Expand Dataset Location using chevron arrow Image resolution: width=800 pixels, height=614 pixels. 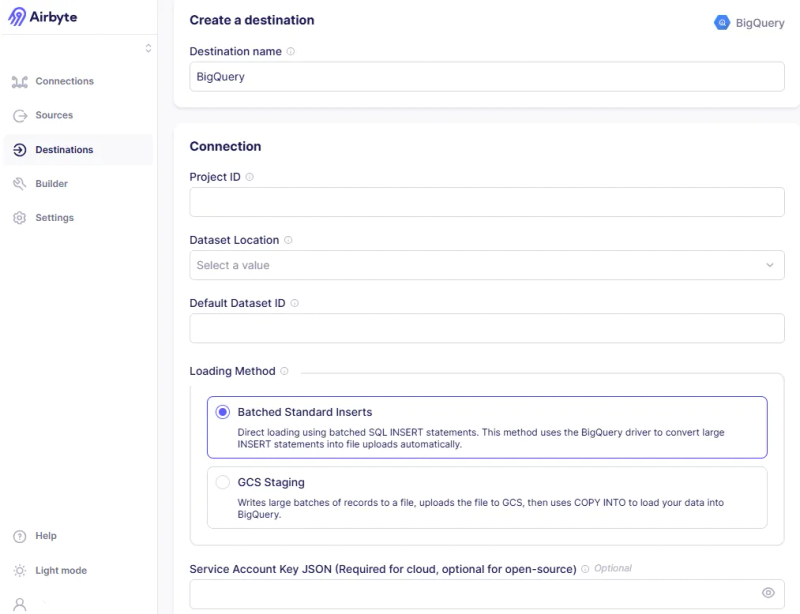click(x=770, y=265)
